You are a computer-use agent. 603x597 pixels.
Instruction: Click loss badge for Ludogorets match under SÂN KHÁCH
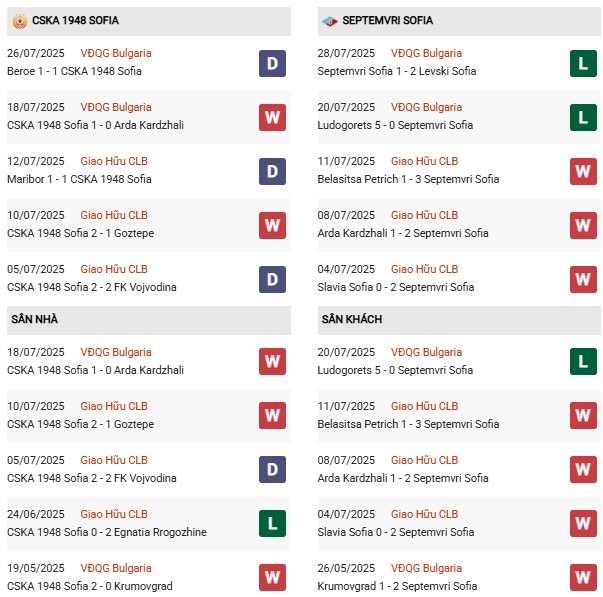584,361
